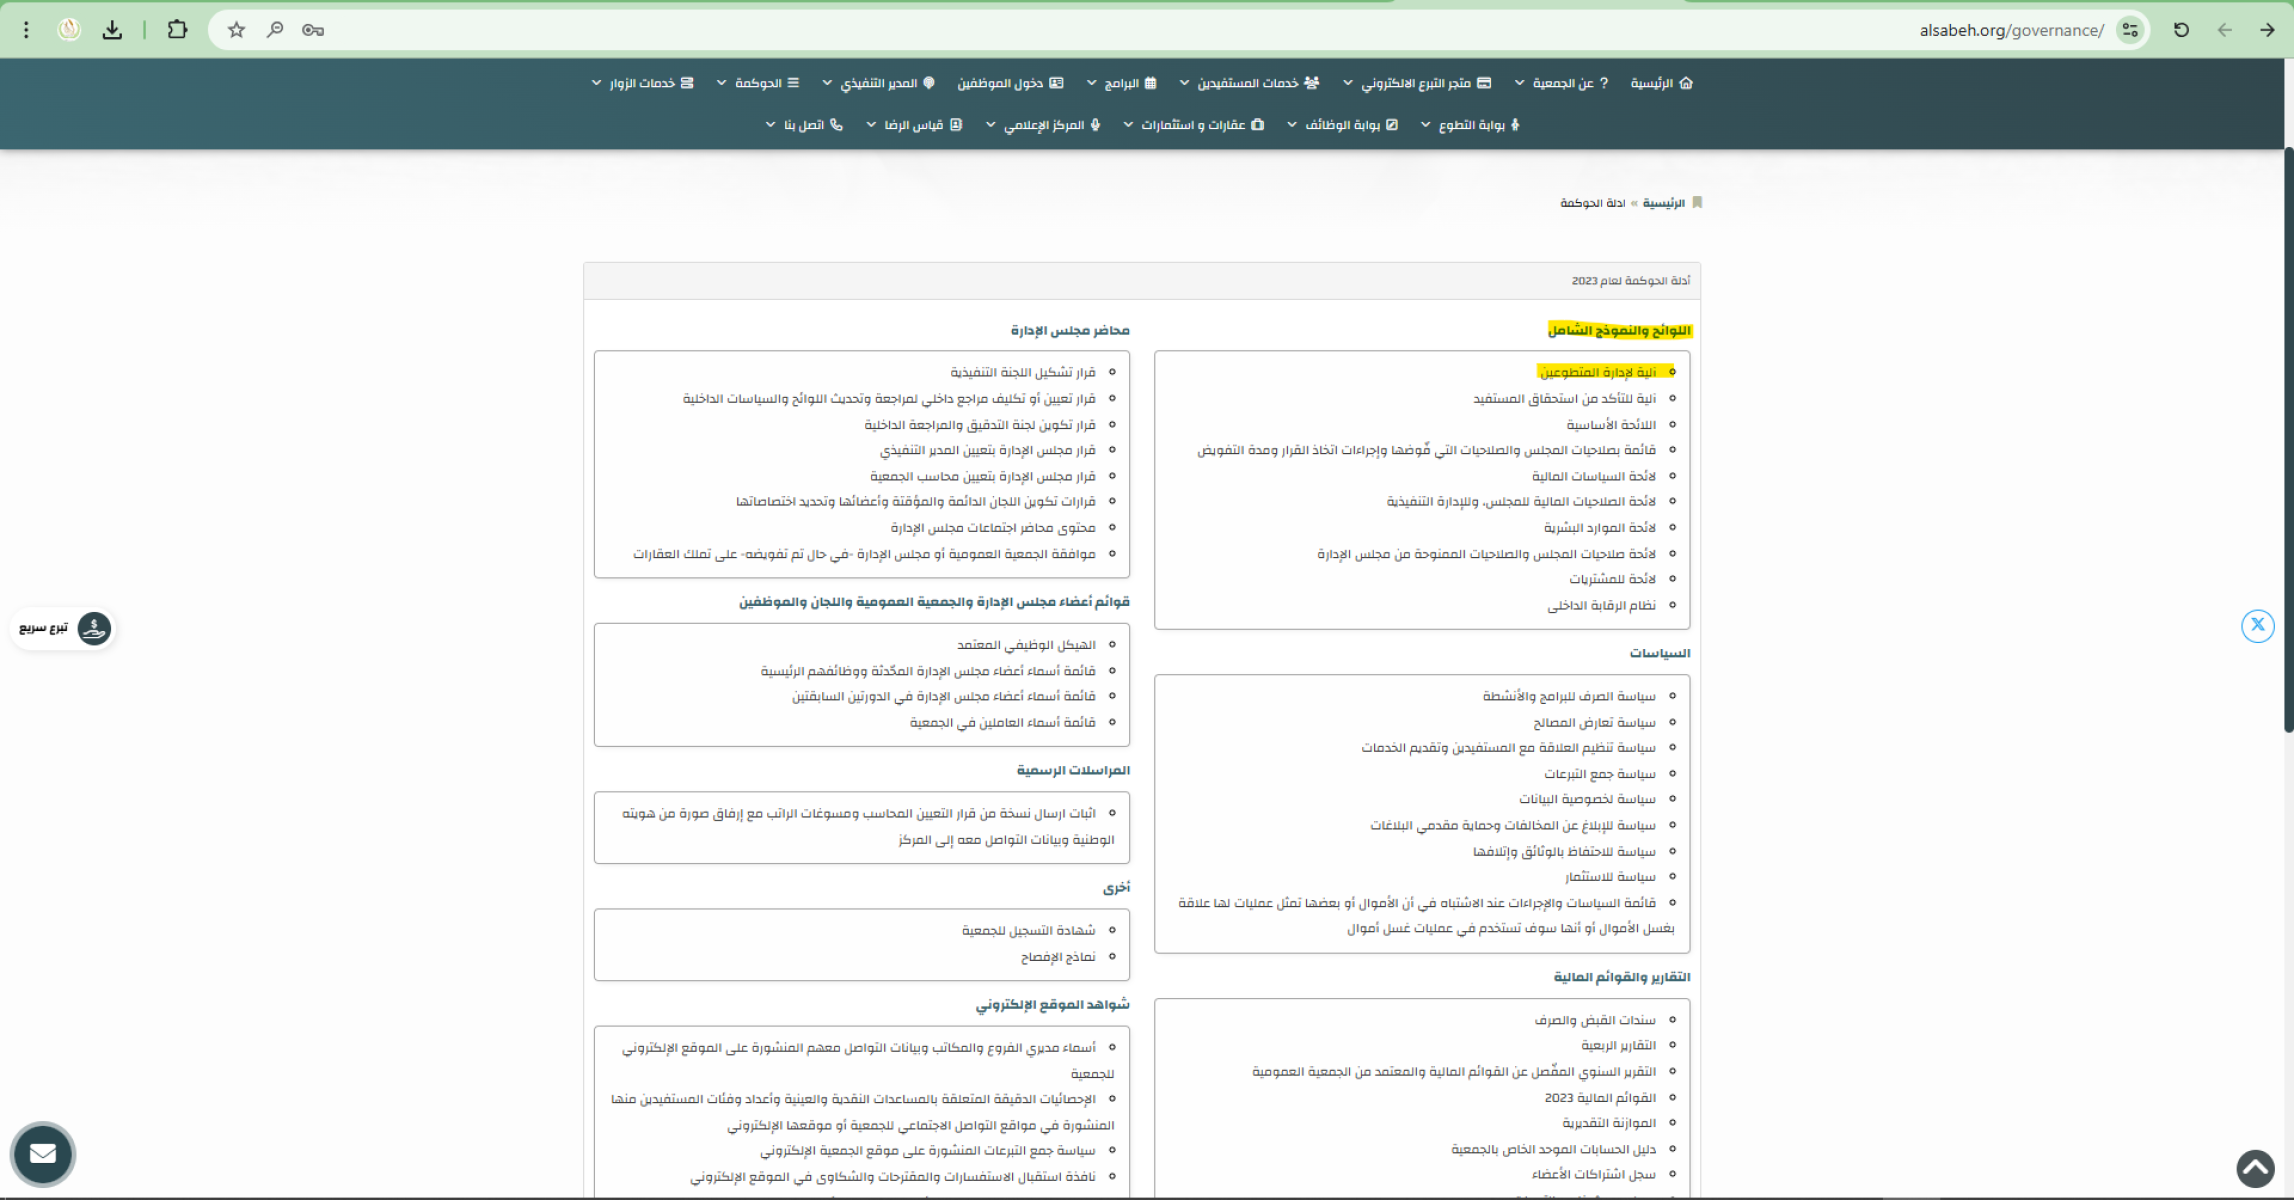Click the server icon beside خدمات الزوار
Viewport: 2294px width, 1200px height.
687,83
